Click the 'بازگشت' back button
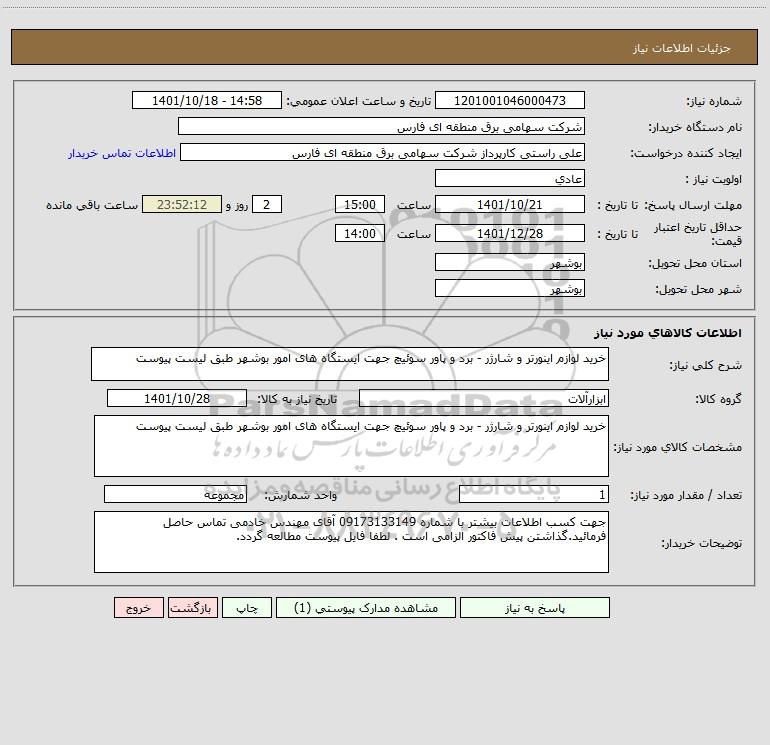The width and height of the screenshot is (770, 745). [192, 607]
